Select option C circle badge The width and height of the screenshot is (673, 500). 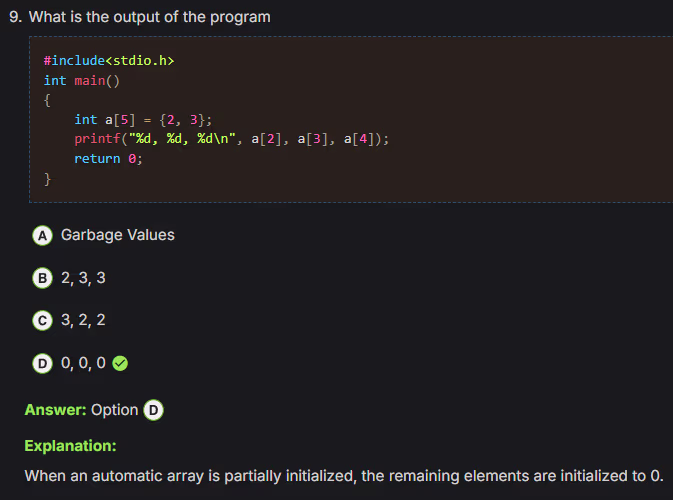coord(43,321)
